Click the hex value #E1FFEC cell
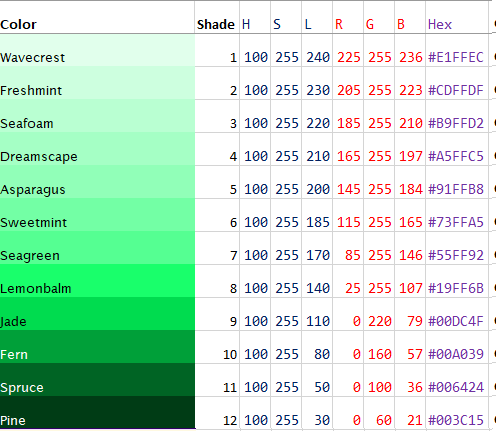Viewport: 496px width, 431px height. (457, 50)
